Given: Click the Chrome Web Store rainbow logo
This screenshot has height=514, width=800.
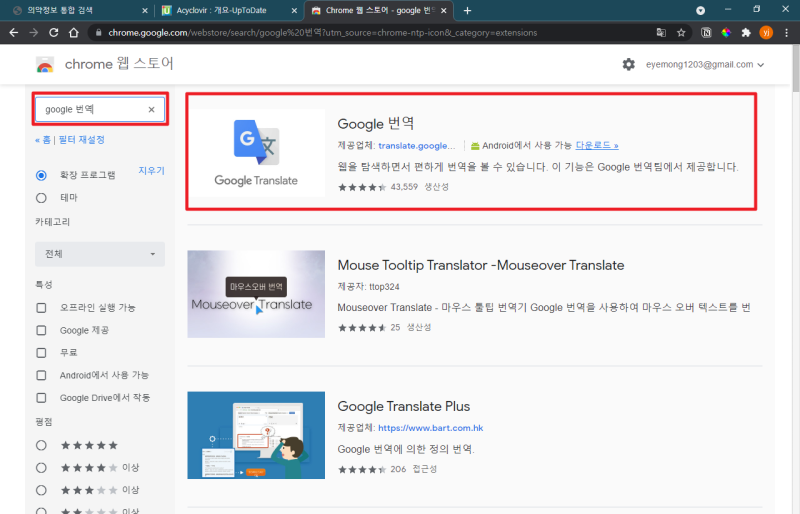Looking at the screenshot, I should click(x=45, y=65).
